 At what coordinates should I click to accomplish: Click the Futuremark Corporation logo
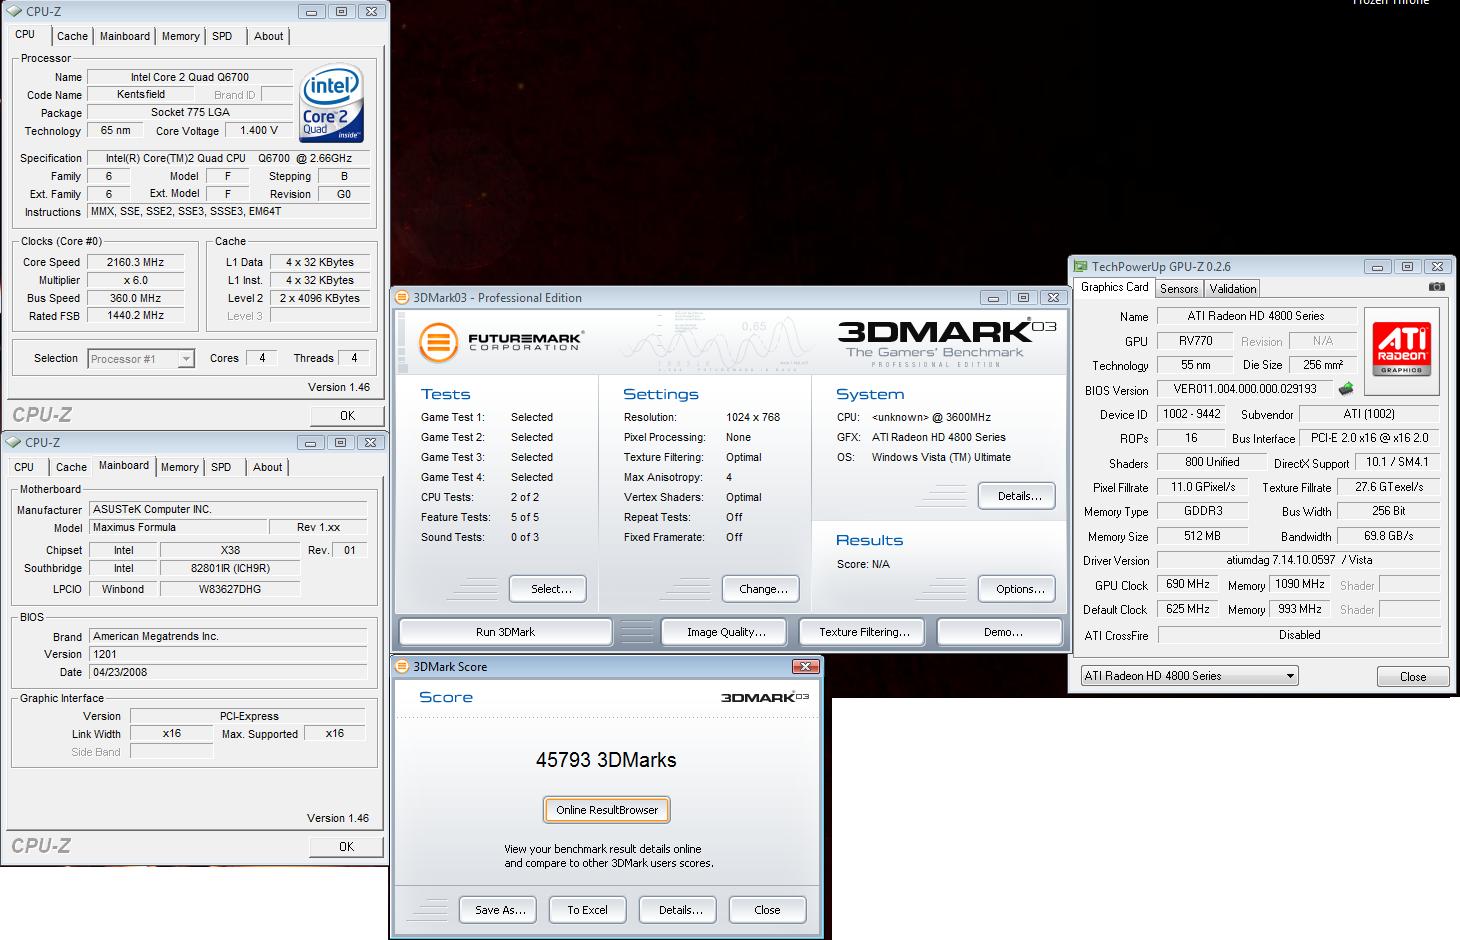[x=500, y=341]
